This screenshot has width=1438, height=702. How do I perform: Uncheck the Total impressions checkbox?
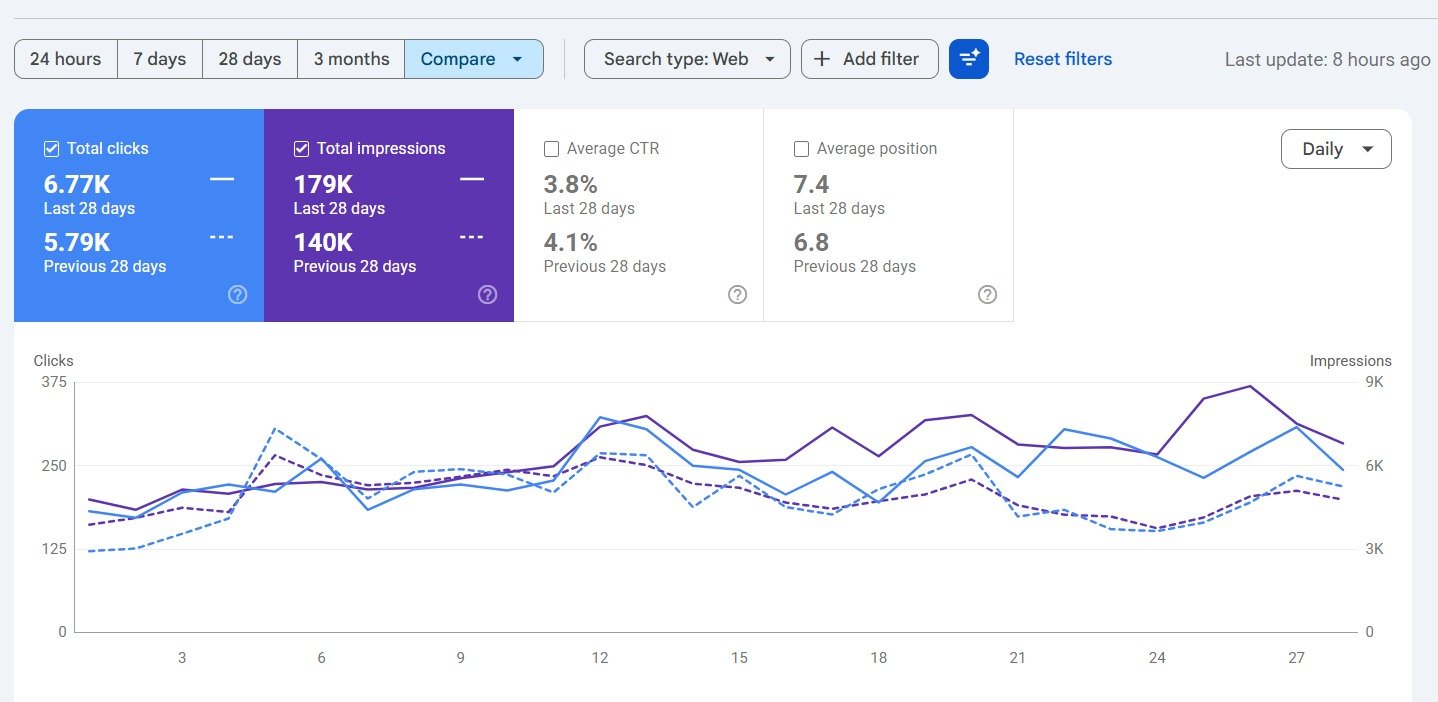pyautogui.click(x=301, y=149)
